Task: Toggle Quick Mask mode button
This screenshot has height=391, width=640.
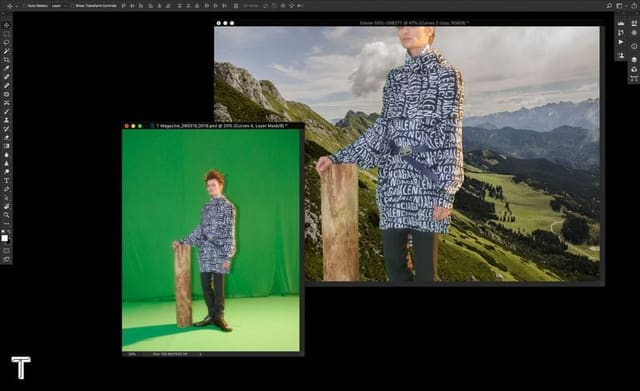Action: coord(7,251)
